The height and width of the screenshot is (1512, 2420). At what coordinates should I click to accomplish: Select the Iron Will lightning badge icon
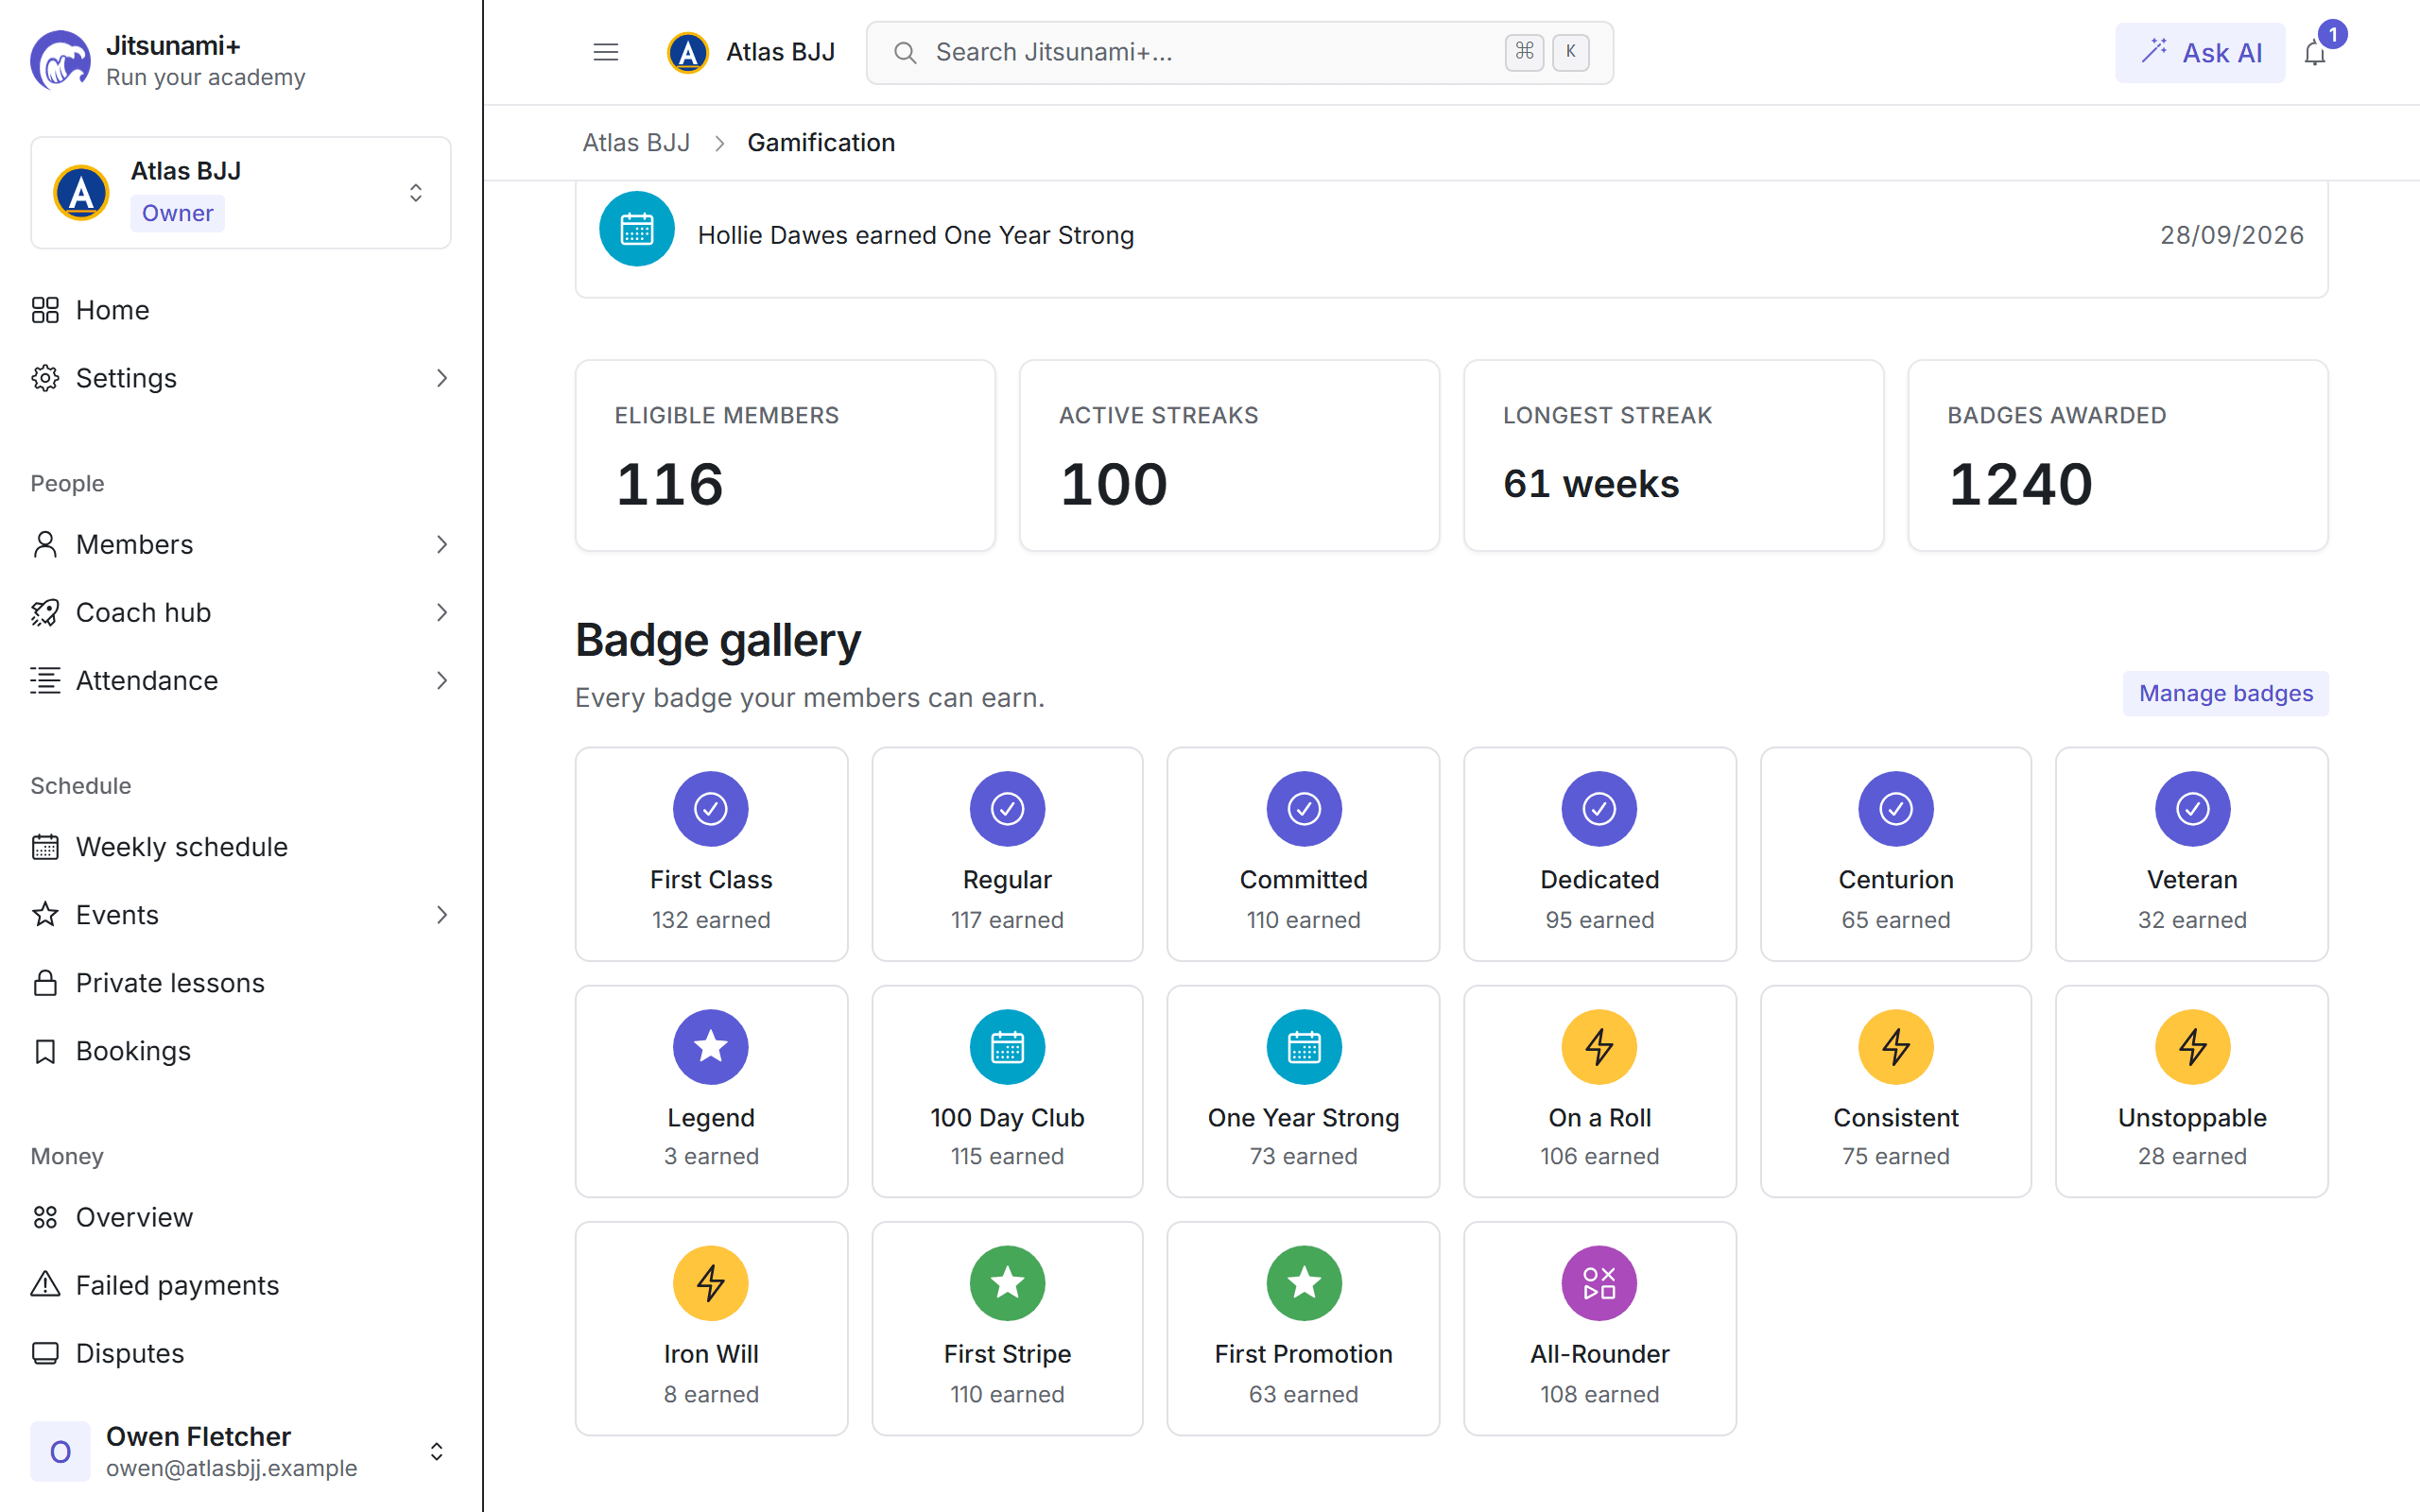point(710,1282)
